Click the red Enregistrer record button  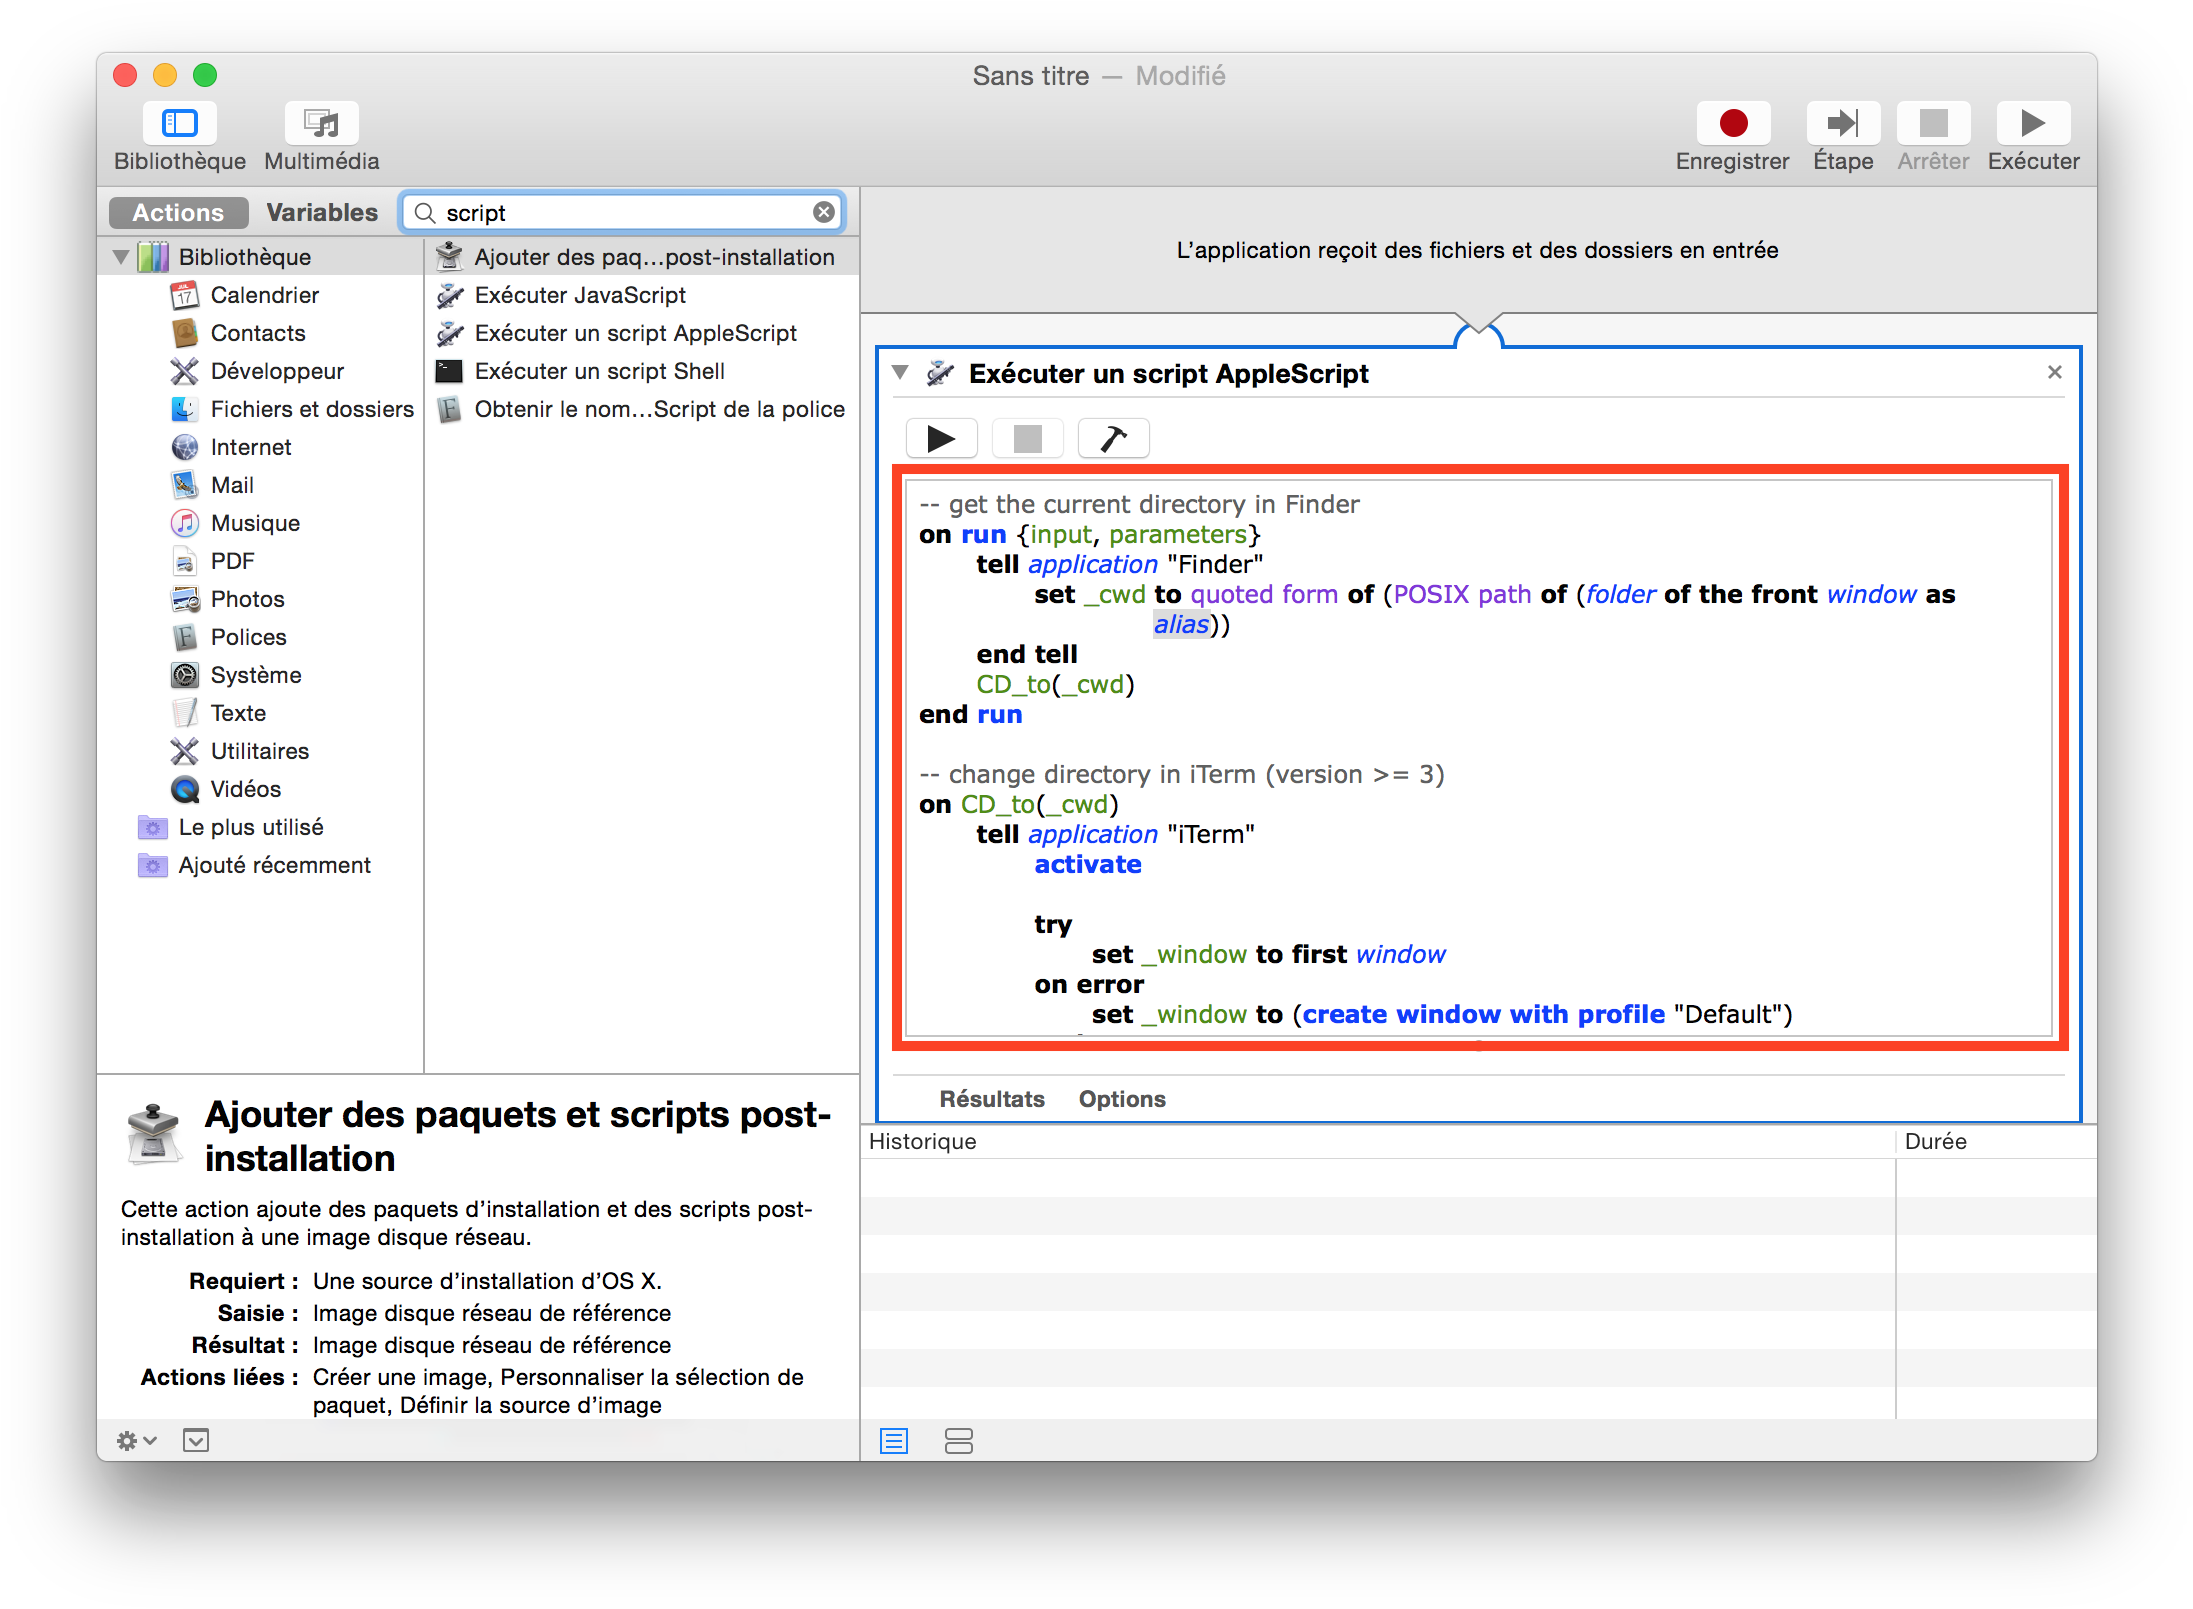[x=1733, y=124]
